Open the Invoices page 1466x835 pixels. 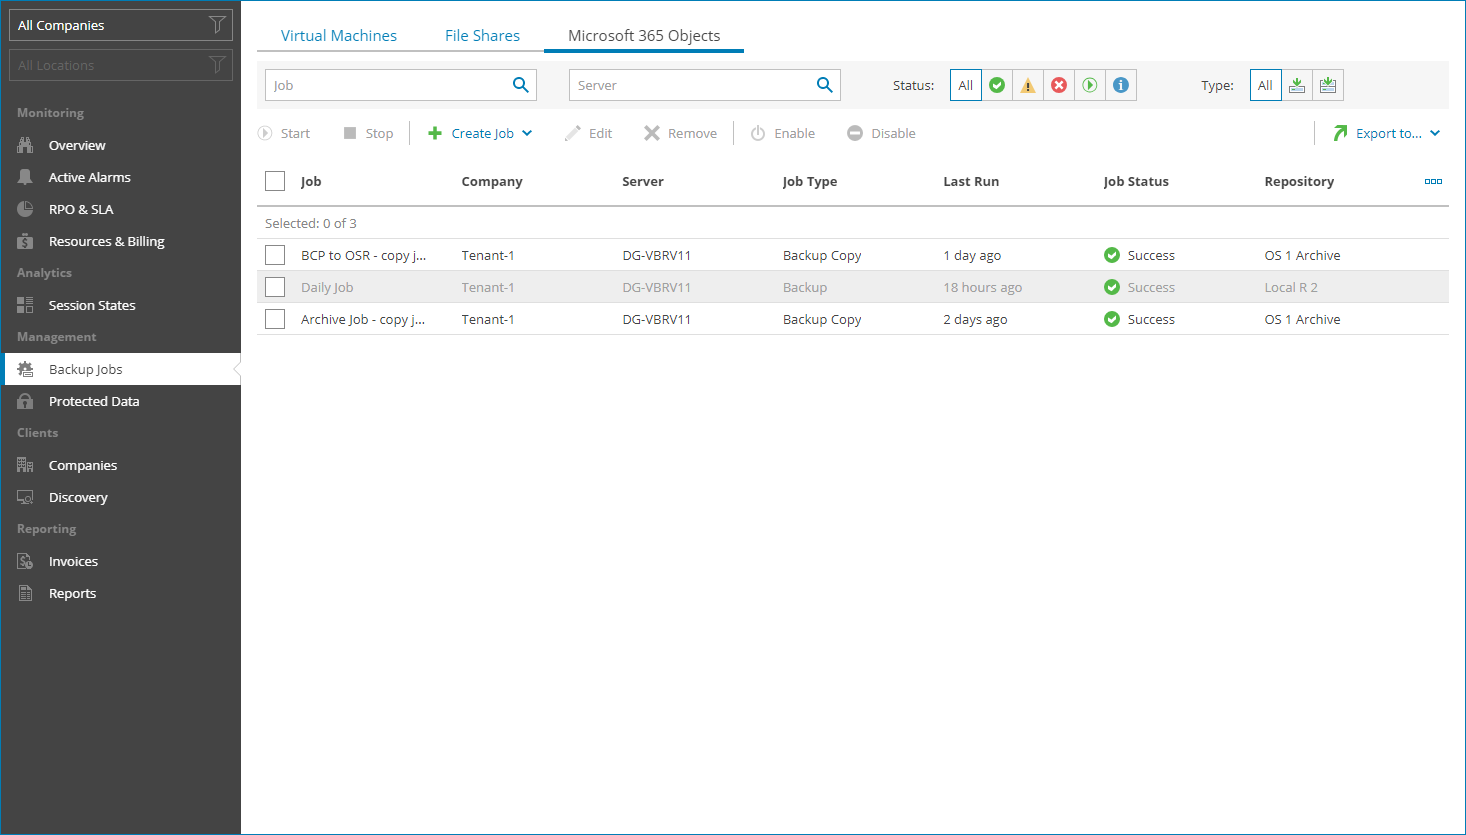coord(71,560)
